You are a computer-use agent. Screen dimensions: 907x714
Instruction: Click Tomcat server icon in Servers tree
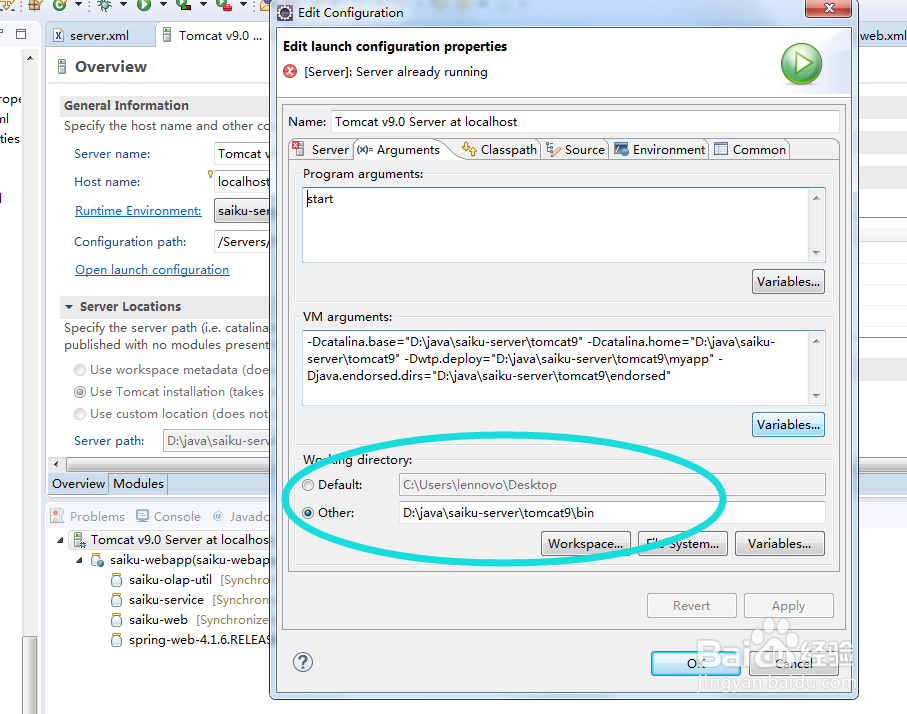(80, 540)
